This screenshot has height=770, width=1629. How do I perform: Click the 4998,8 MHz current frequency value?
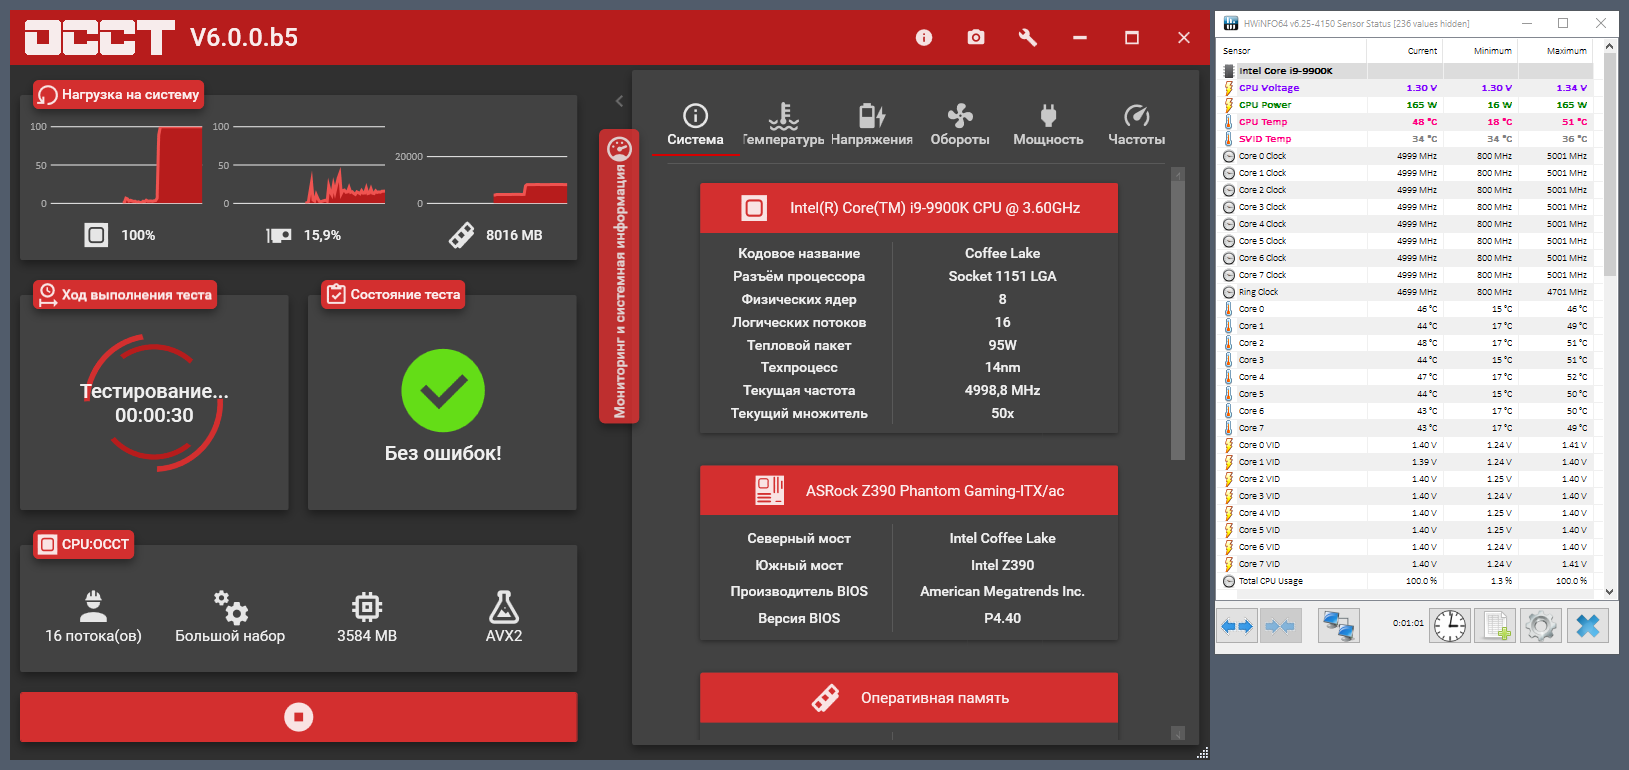click(x=1002, y=390)
